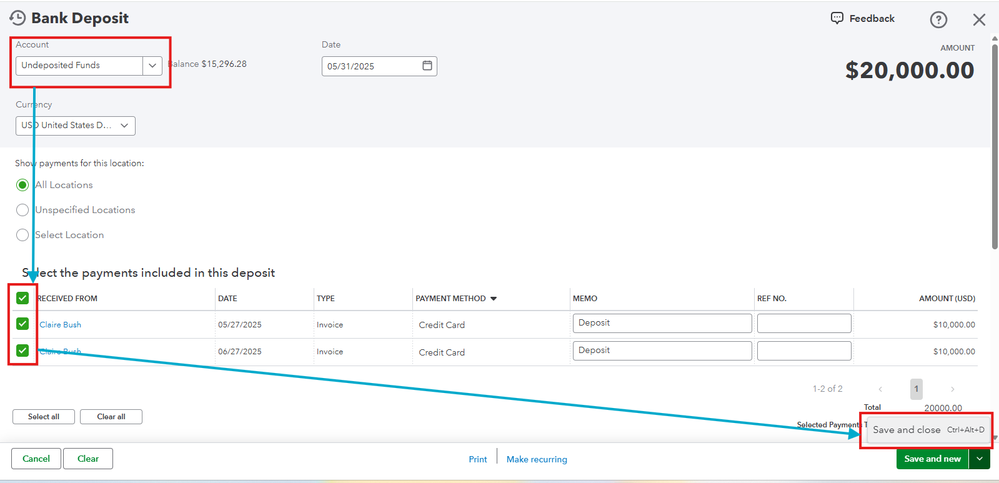This screenshot has height=483, width=999.
Task: Open the help question mark icon
Action: tap(938, 20)
